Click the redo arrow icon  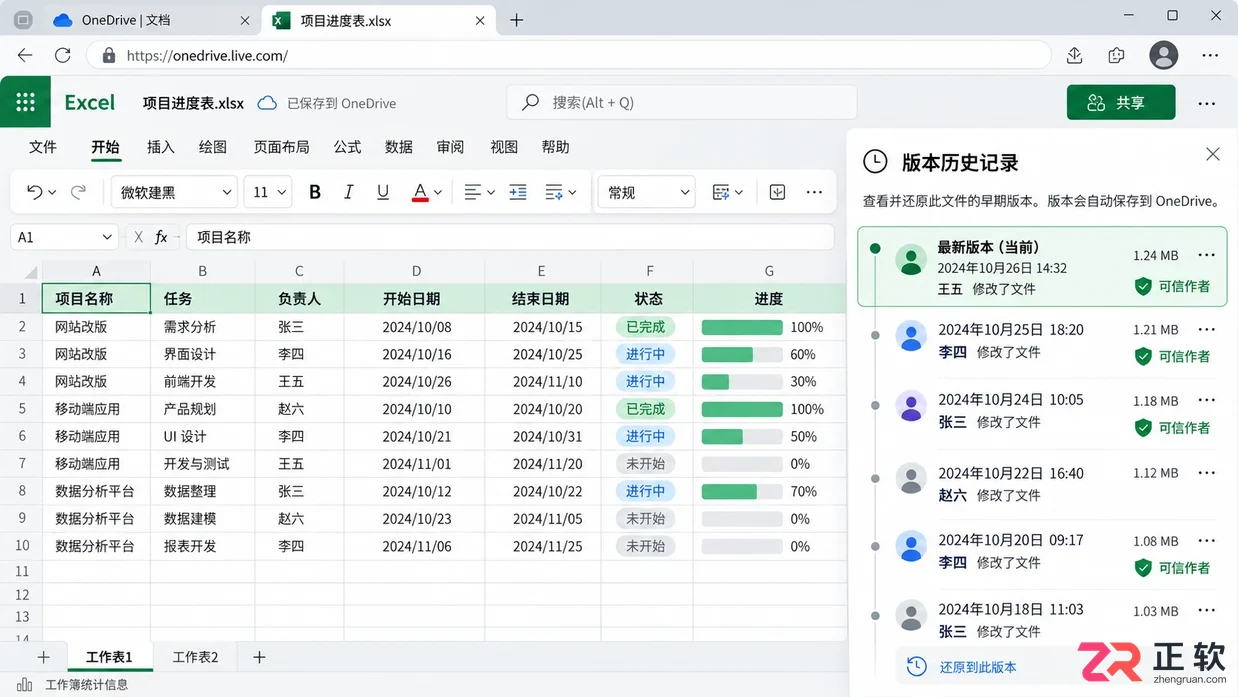coord(78,192)
